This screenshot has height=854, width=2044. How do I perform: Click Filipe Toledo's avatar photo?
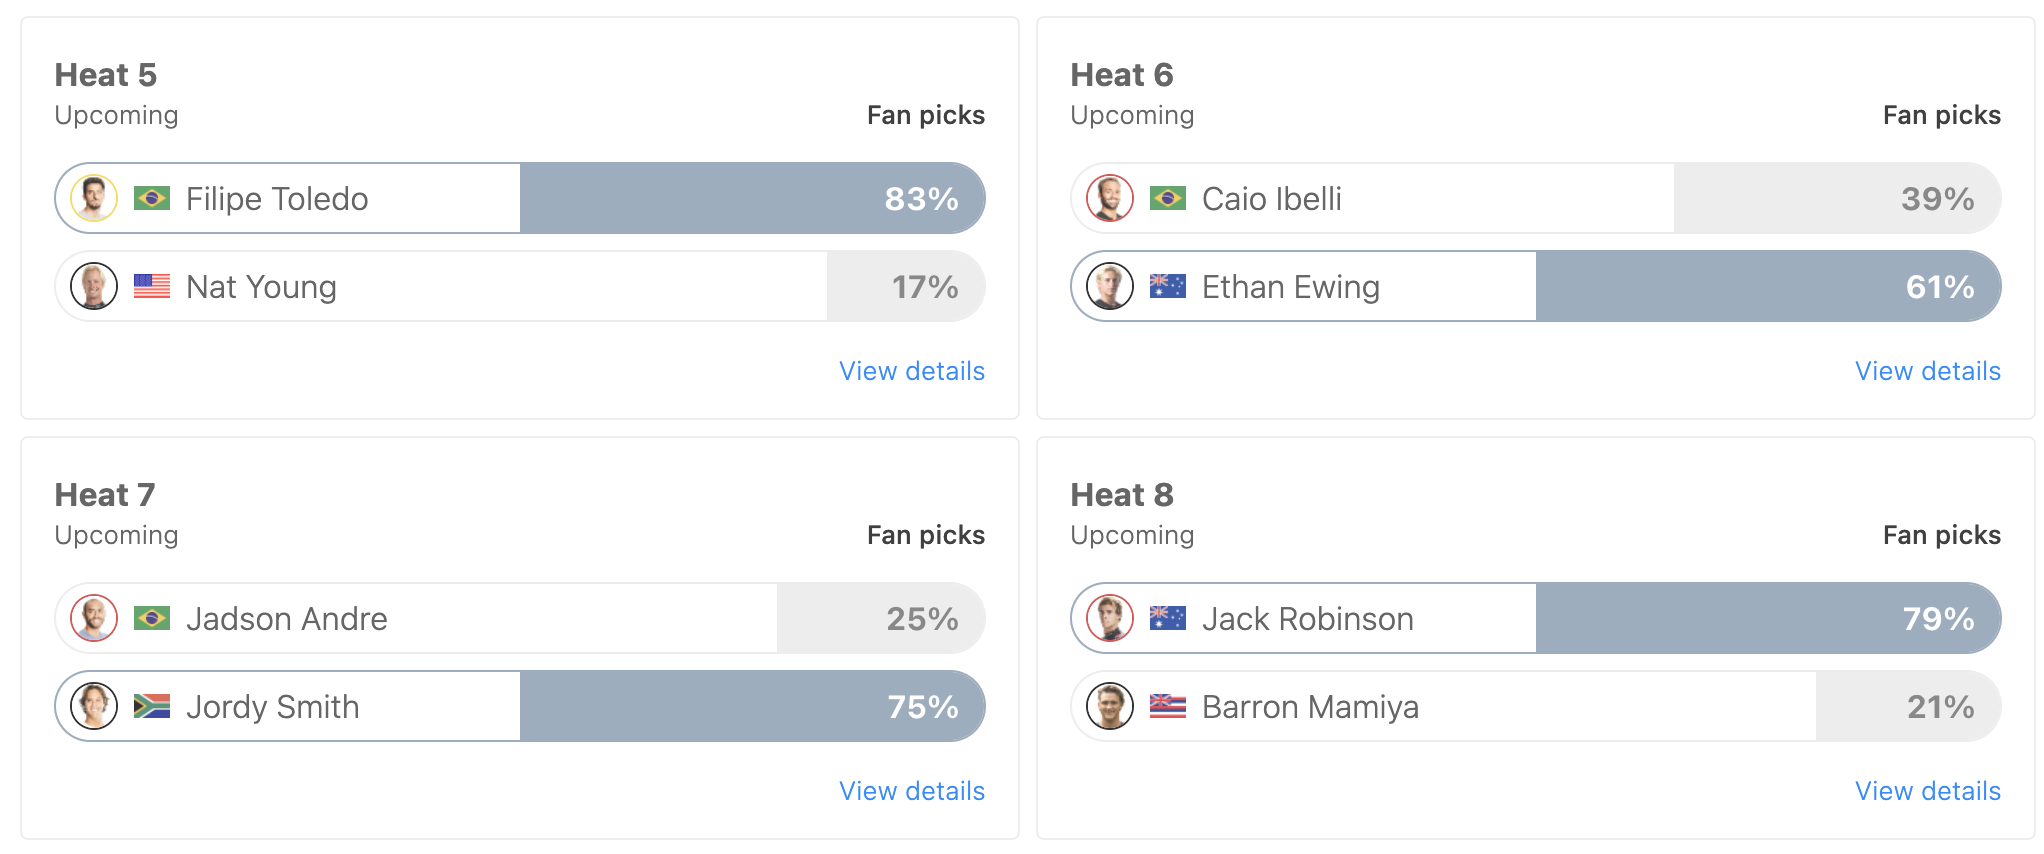pos(94,198)
